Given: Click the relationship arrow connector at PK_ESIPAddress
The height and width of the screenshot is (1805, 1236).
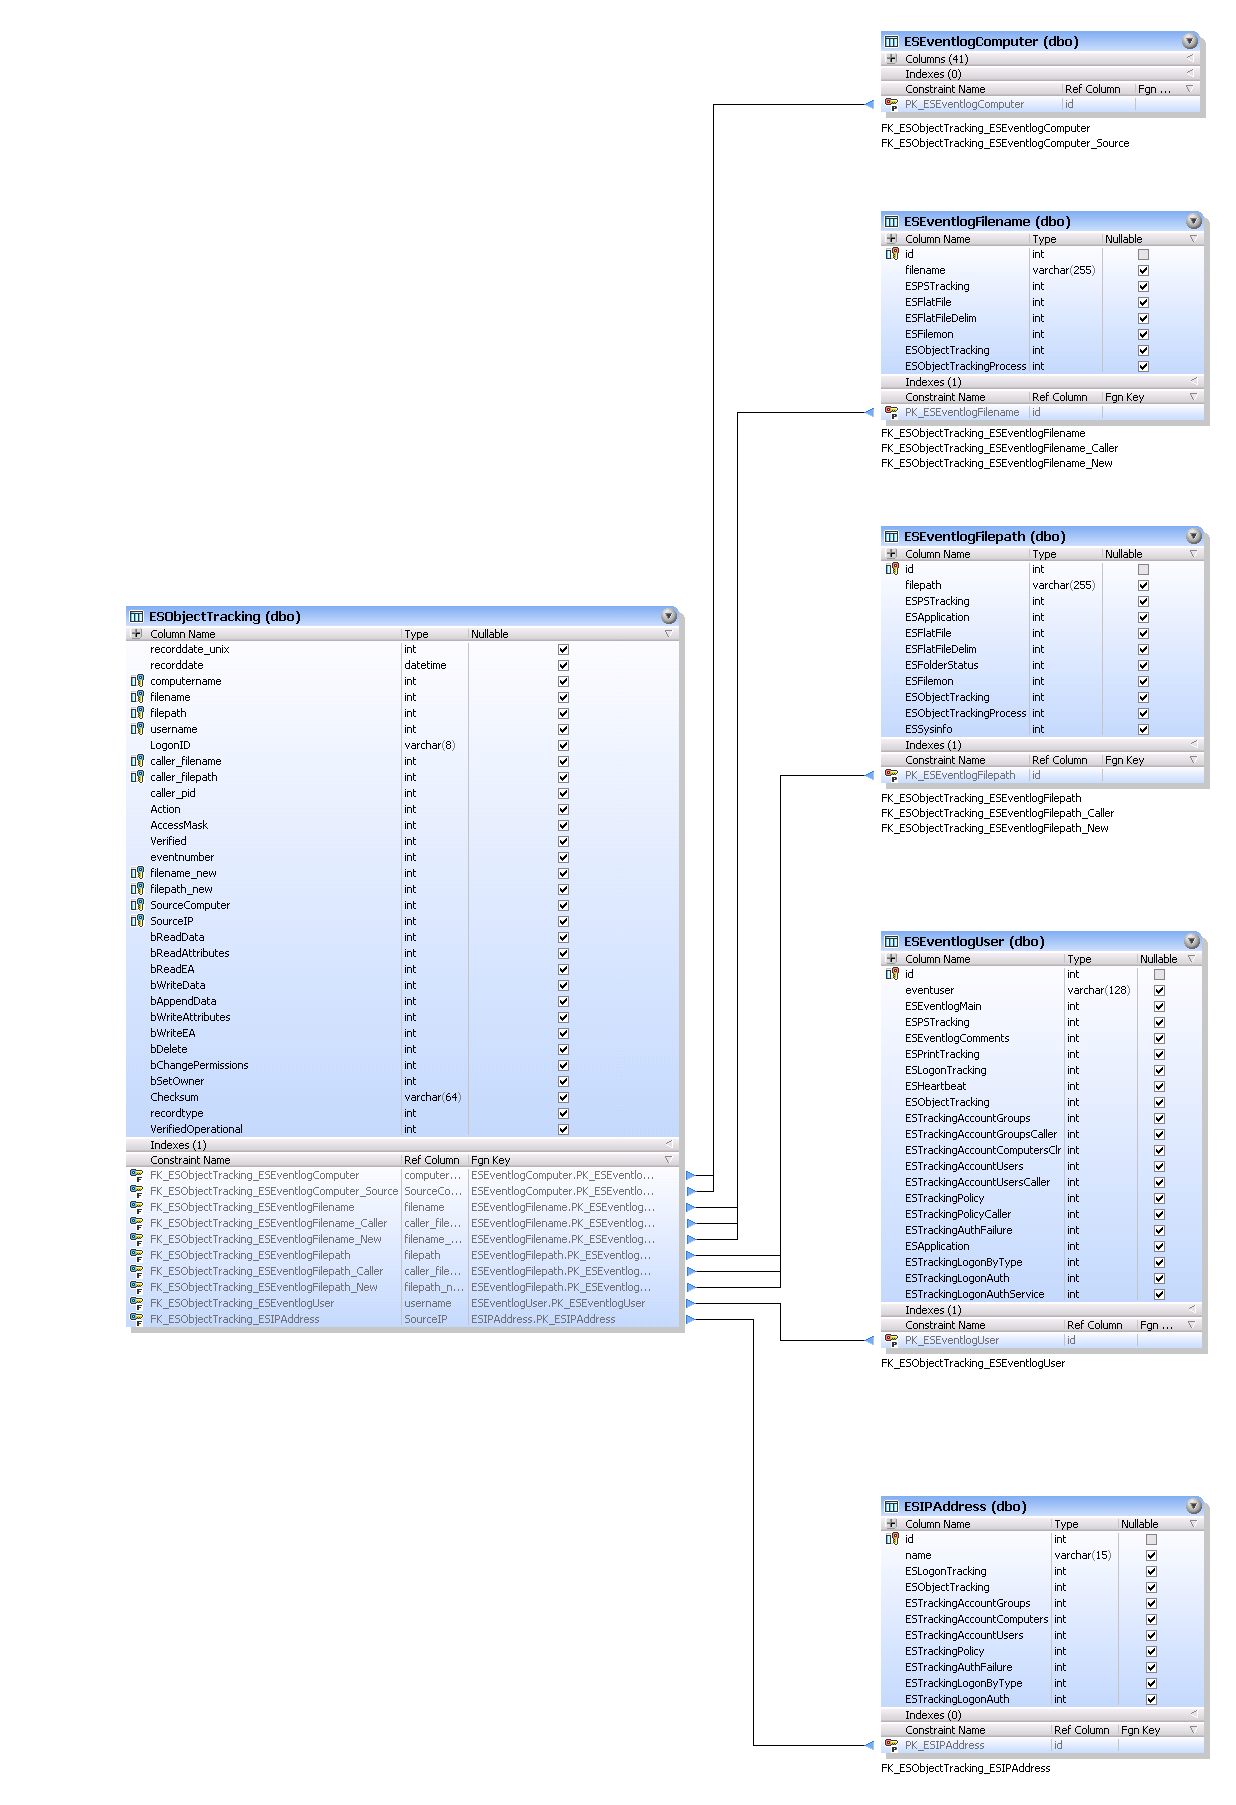Looking at the screenshot, I should point(870,1745).
